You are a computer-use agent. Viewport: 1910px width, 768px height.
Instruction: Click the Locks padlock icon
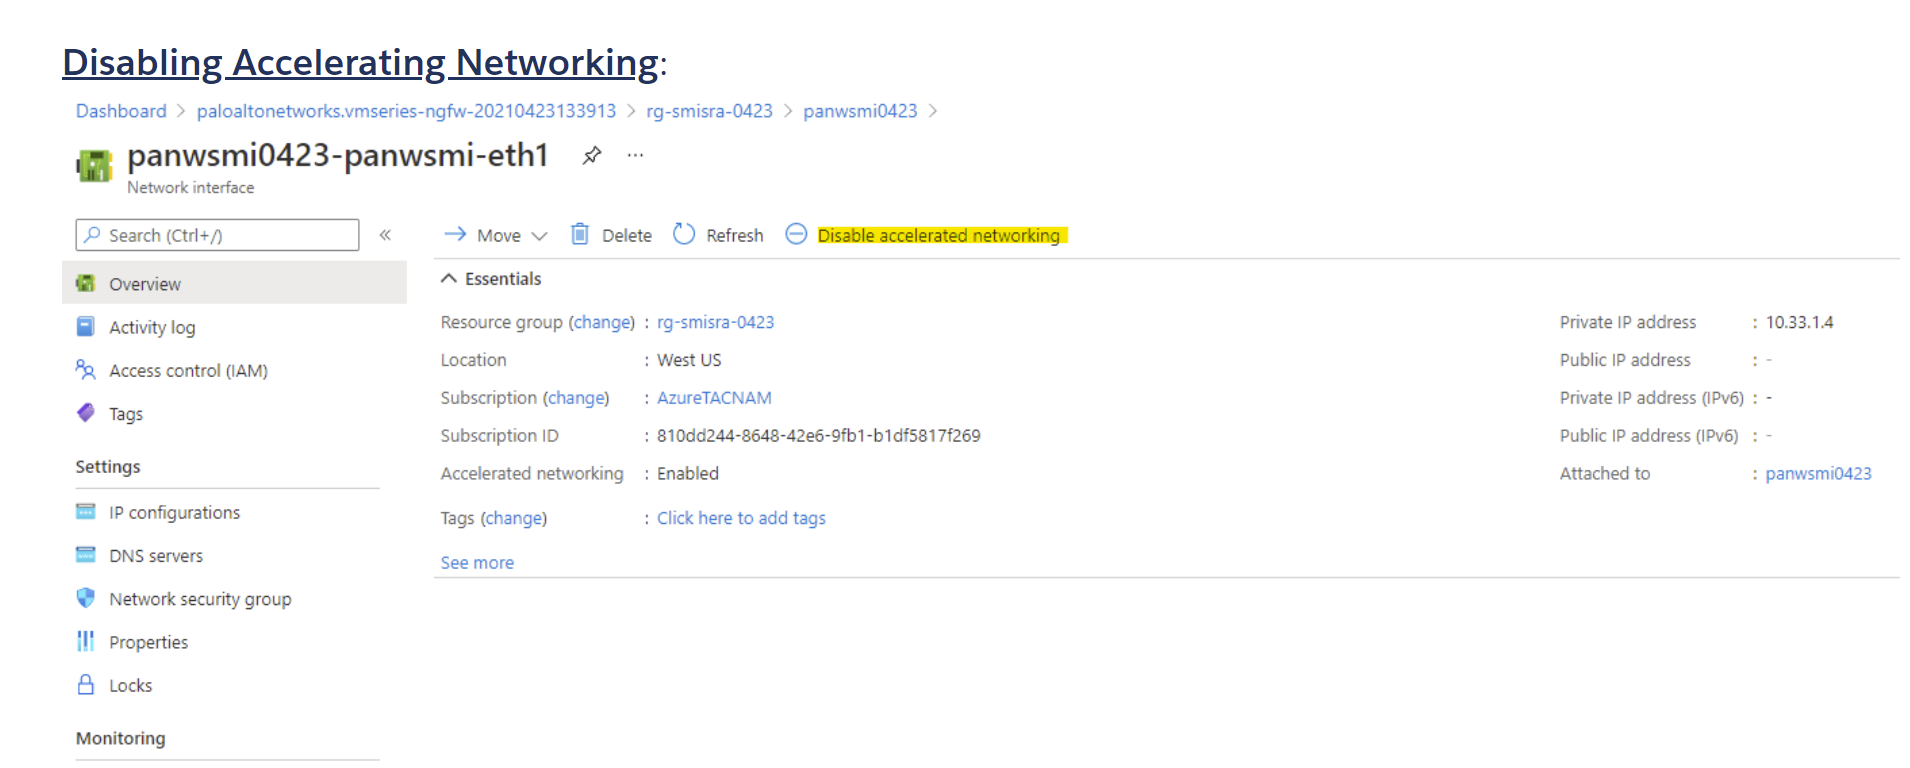click(86, 684)
